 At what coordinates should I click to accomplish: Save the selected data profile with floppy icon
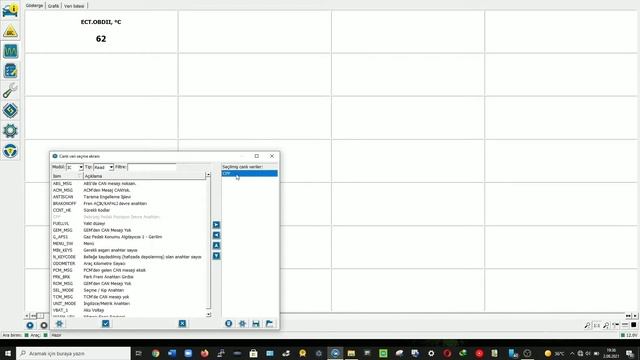tap(256, 324)
